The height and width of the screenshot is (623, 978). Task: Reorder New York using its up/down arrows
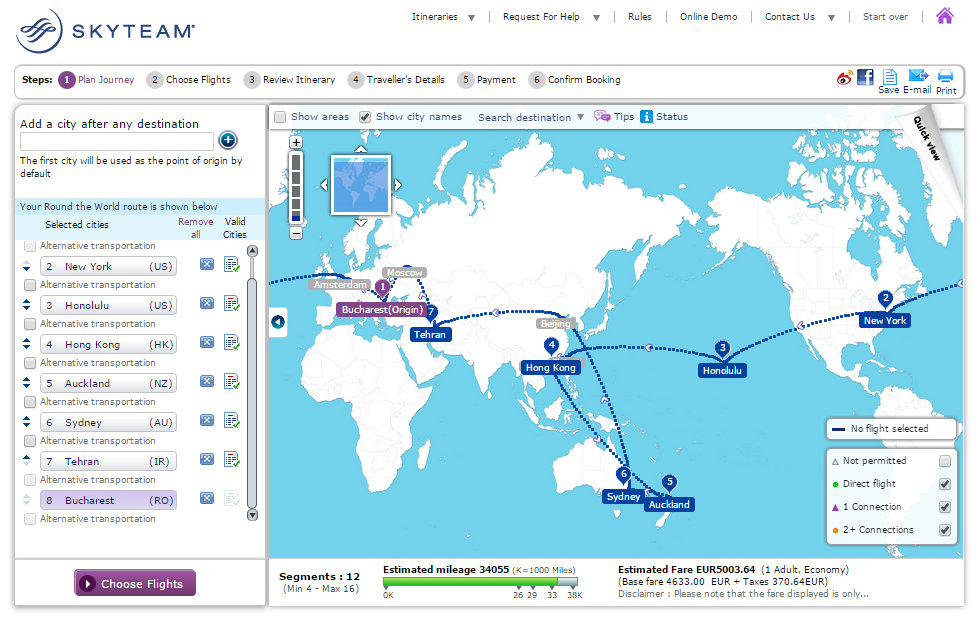(x=26, y=266)
